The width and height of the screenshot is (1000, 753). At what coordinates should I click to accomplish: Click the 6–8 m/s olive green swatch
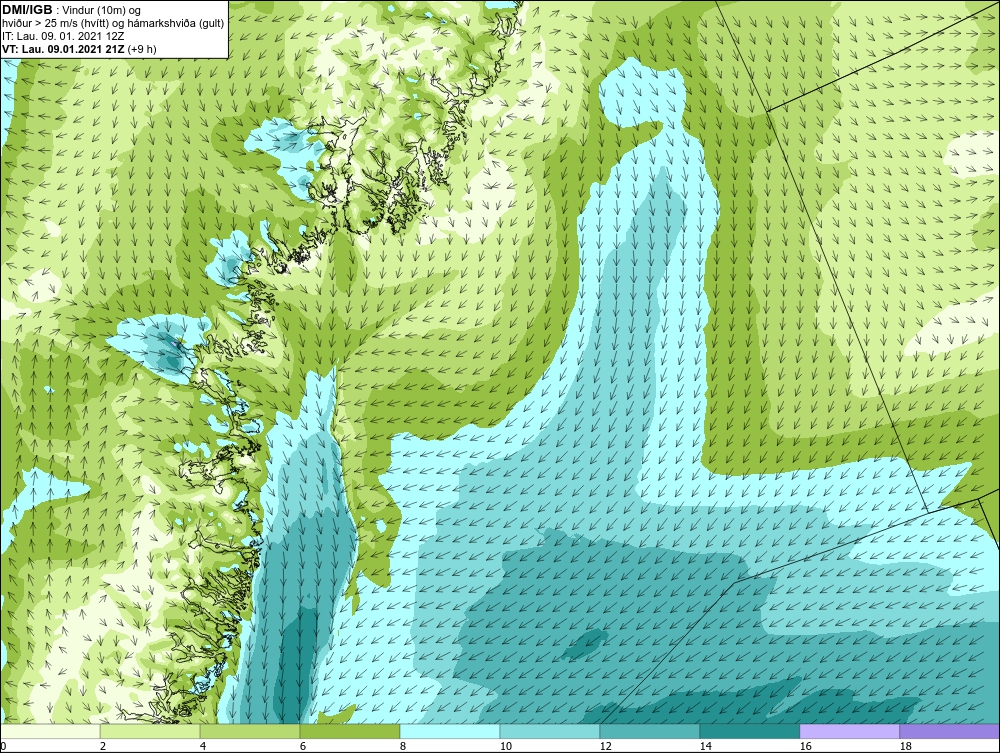[x=349, y=731]
